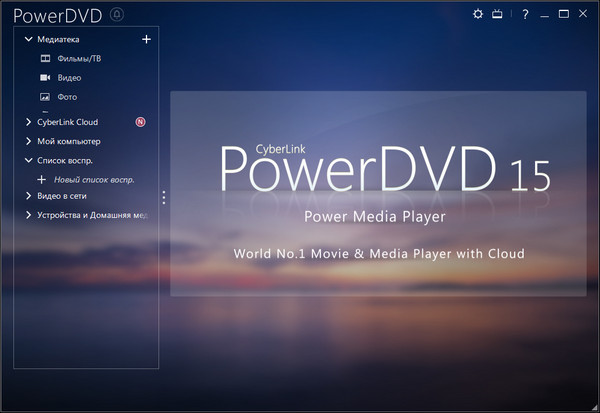Expand the Мой компьютер tree node
The height and width of the screenshot is (413, 600).
[28, 141]
